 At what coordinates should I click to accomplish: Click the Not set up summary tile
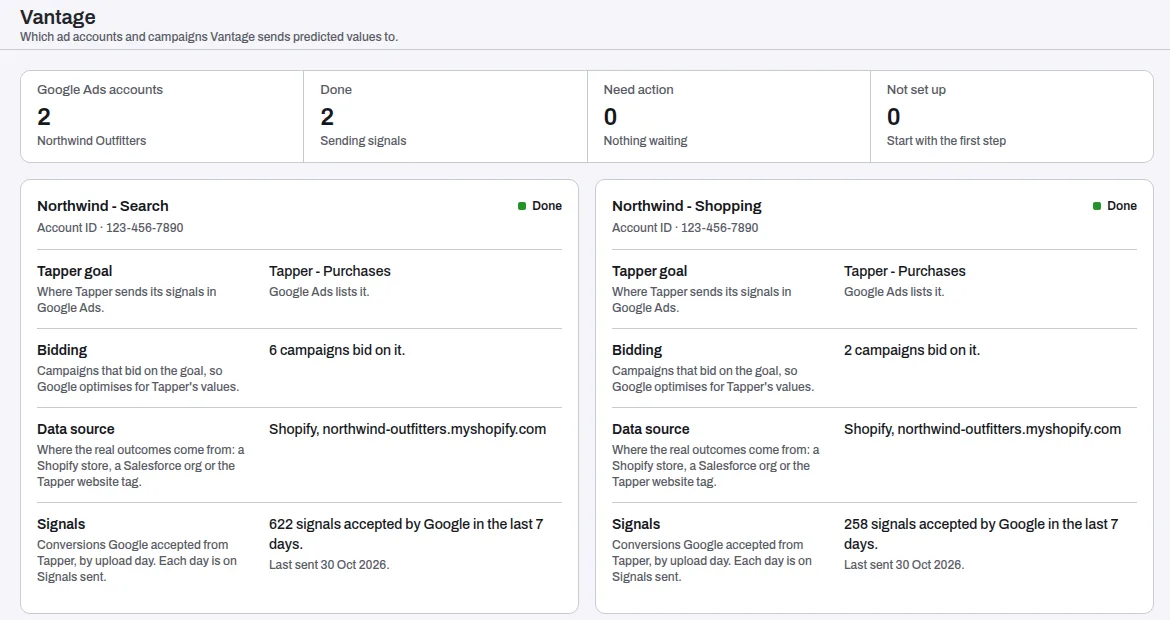point(1012,116)
